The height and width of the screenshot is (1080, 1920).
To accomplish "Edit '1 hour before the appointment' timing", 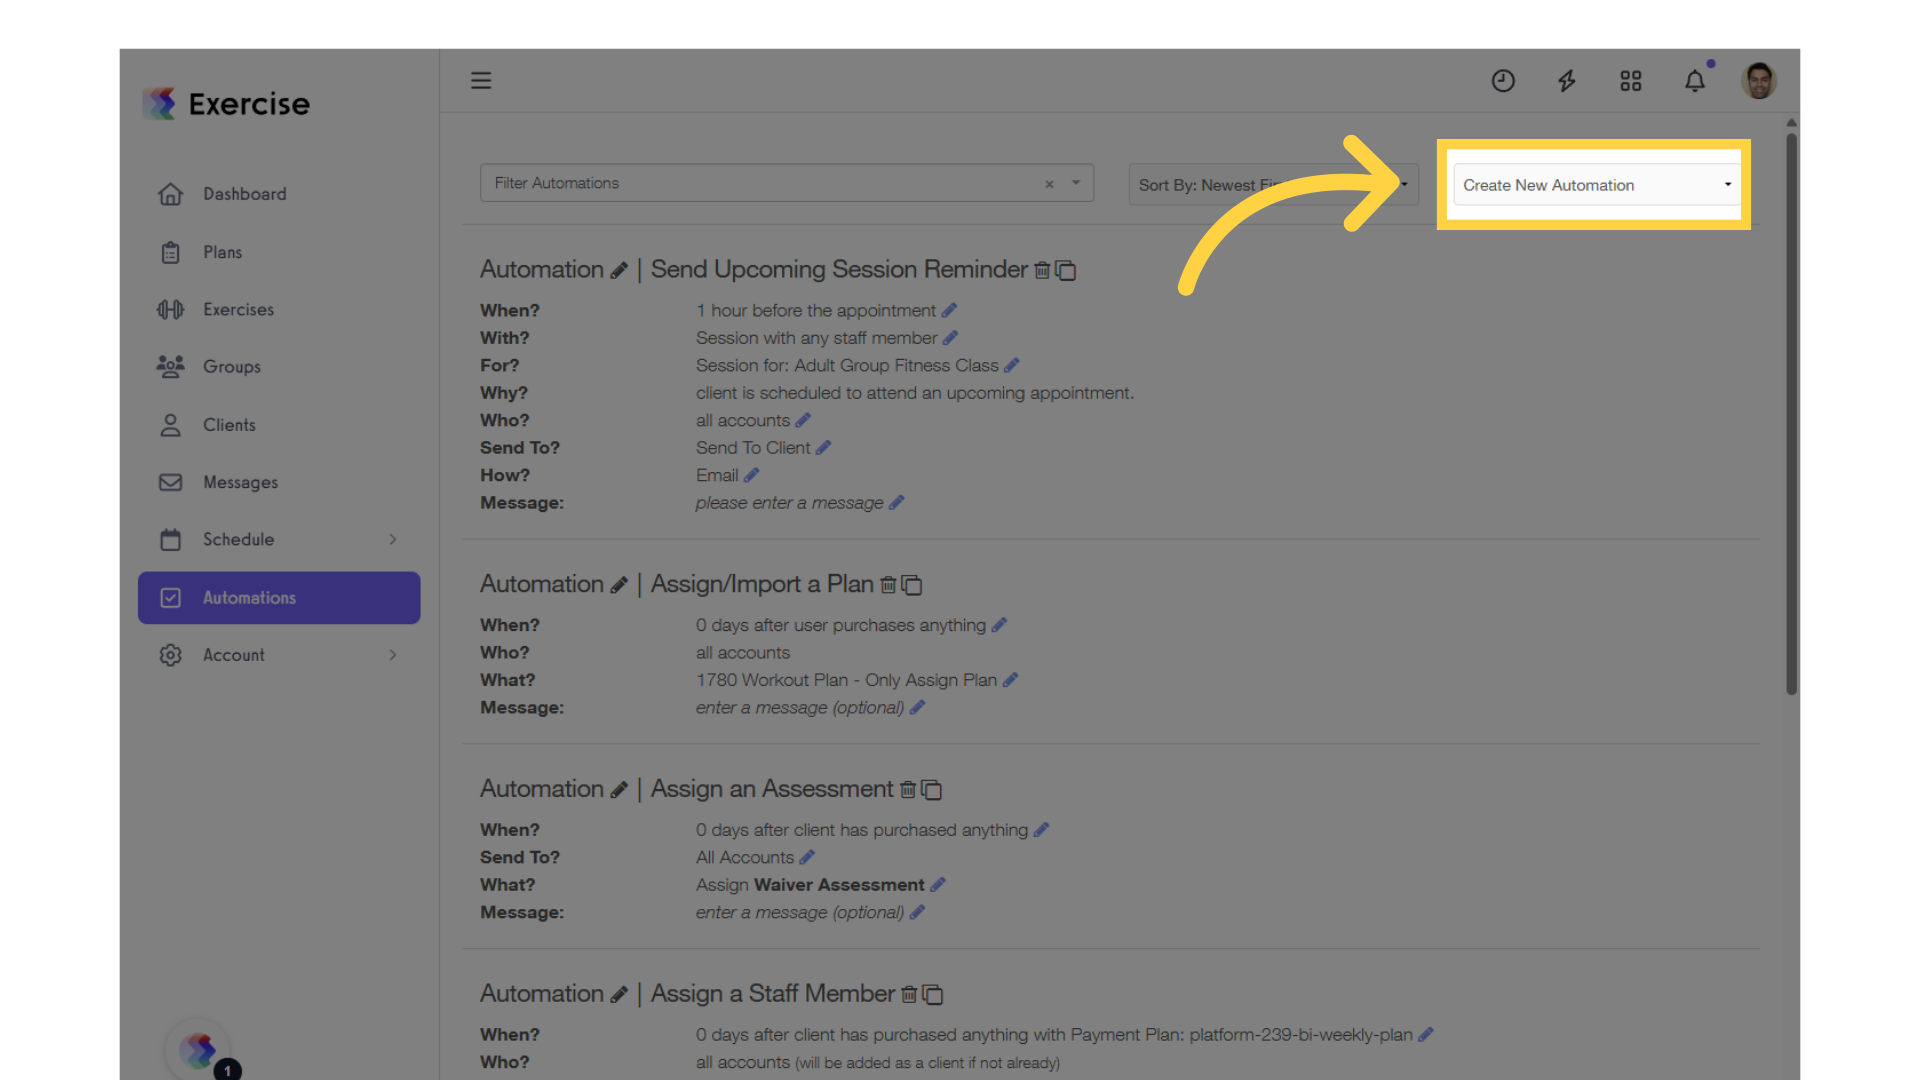I will (950, 311).
